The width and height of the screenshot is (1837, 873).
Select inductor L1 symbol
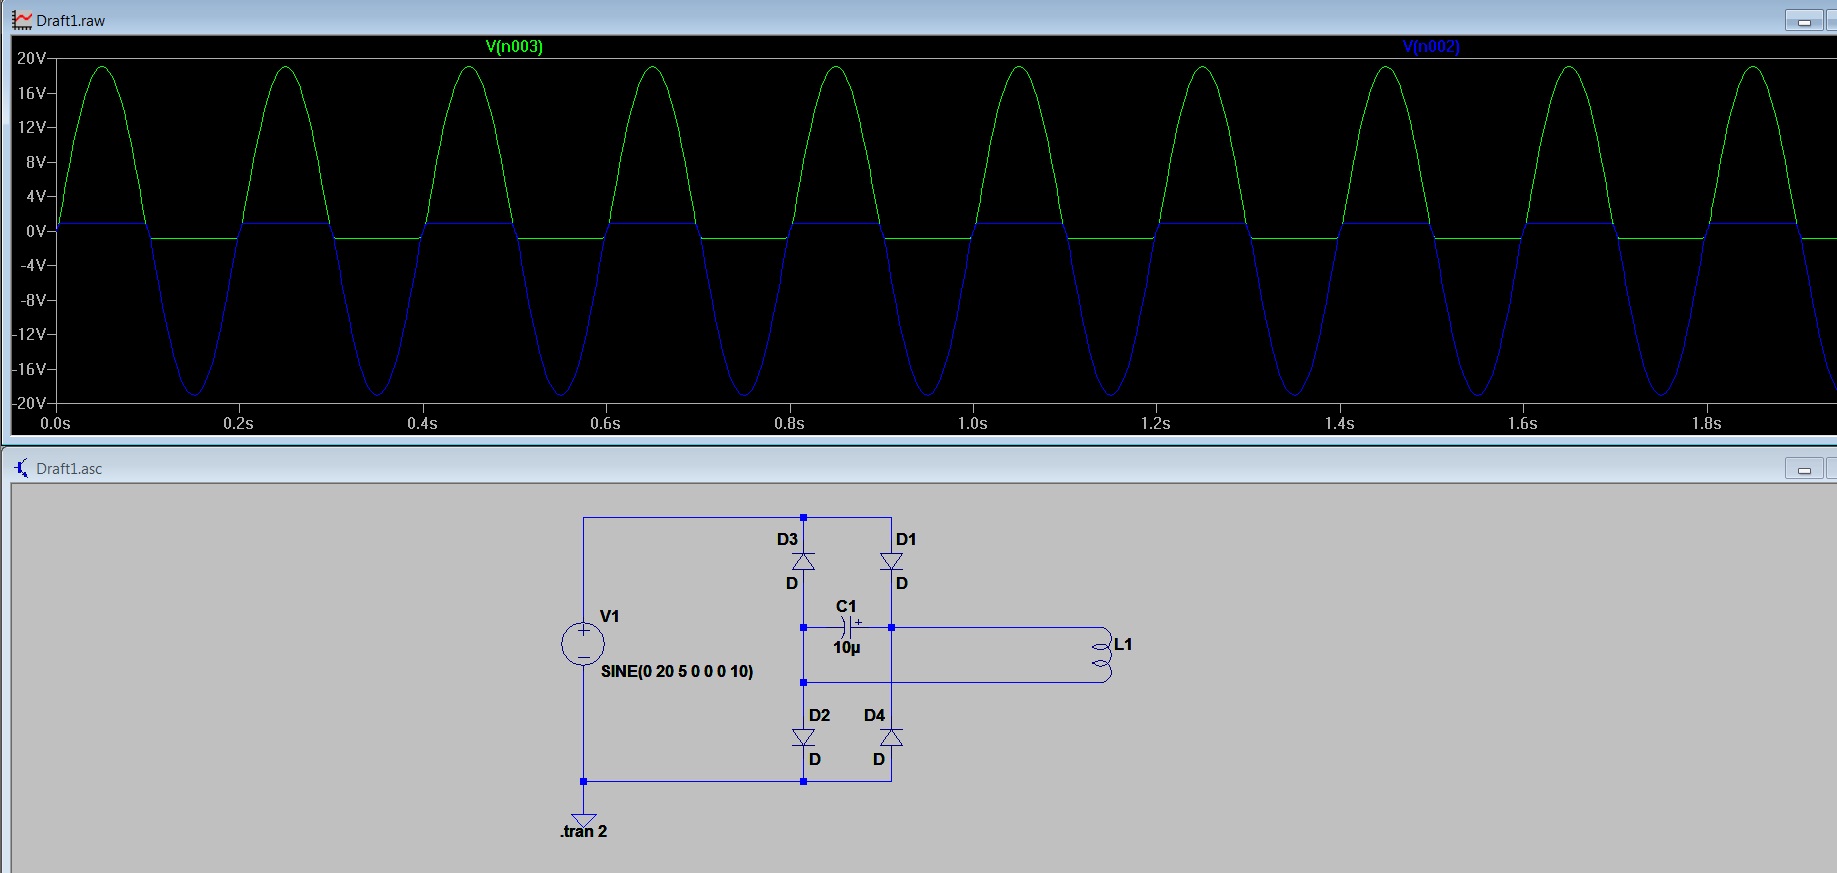tap(1101, 655)
